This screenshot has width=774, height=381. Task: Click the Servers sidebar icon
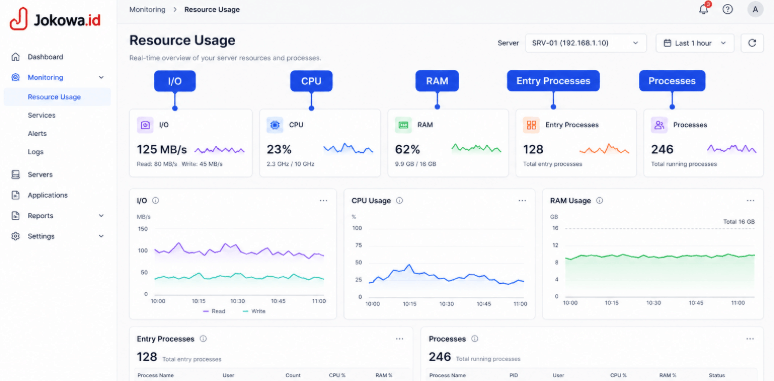coord(16,175)
